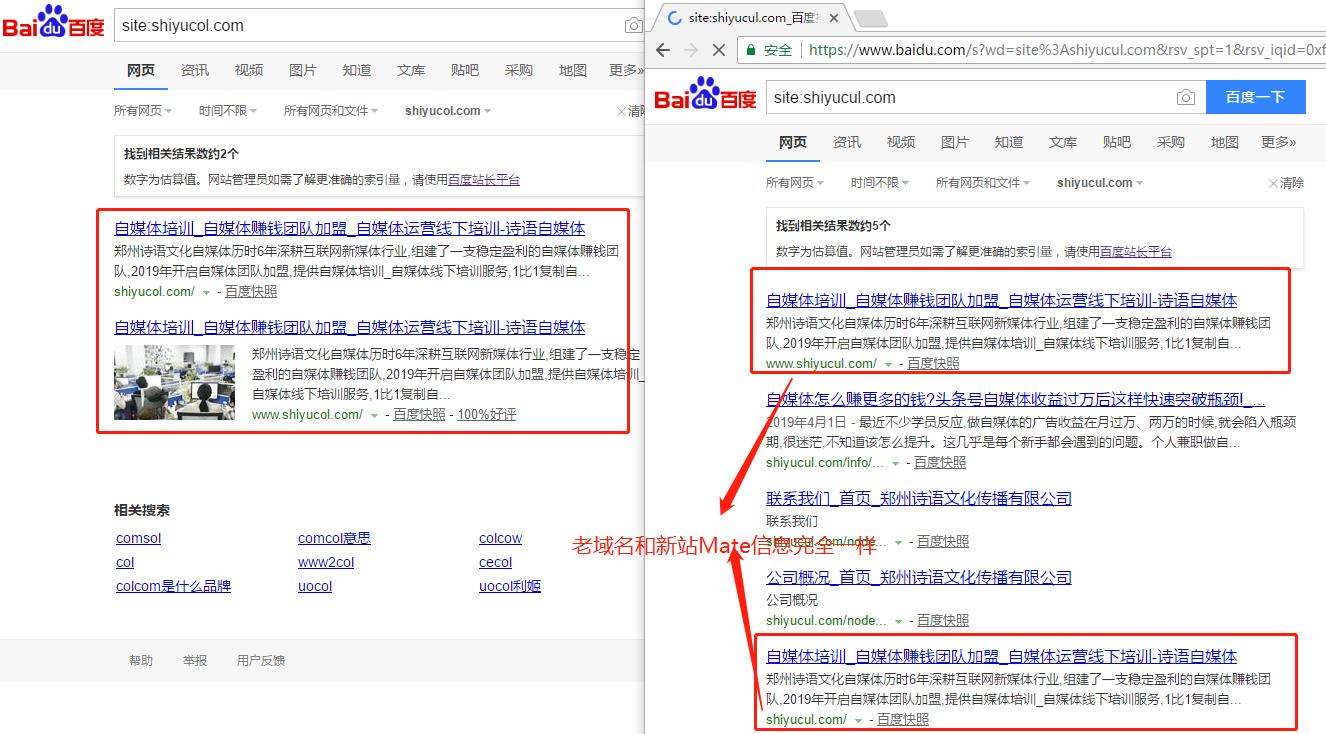Click related search www2col
The height and width of the screenshot is (734, 1326).
[x=326, y=563]
